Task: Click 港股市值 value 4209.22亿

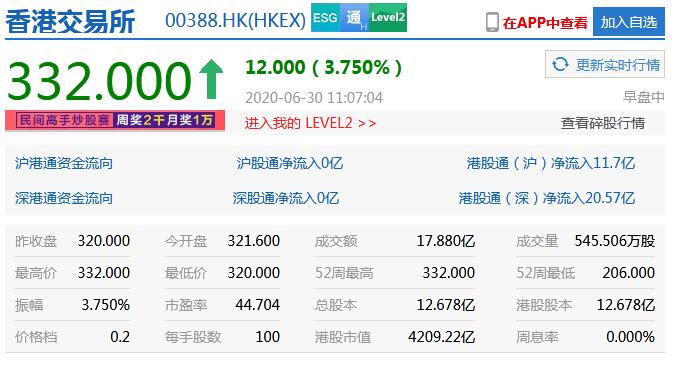Action: point(442,337)
